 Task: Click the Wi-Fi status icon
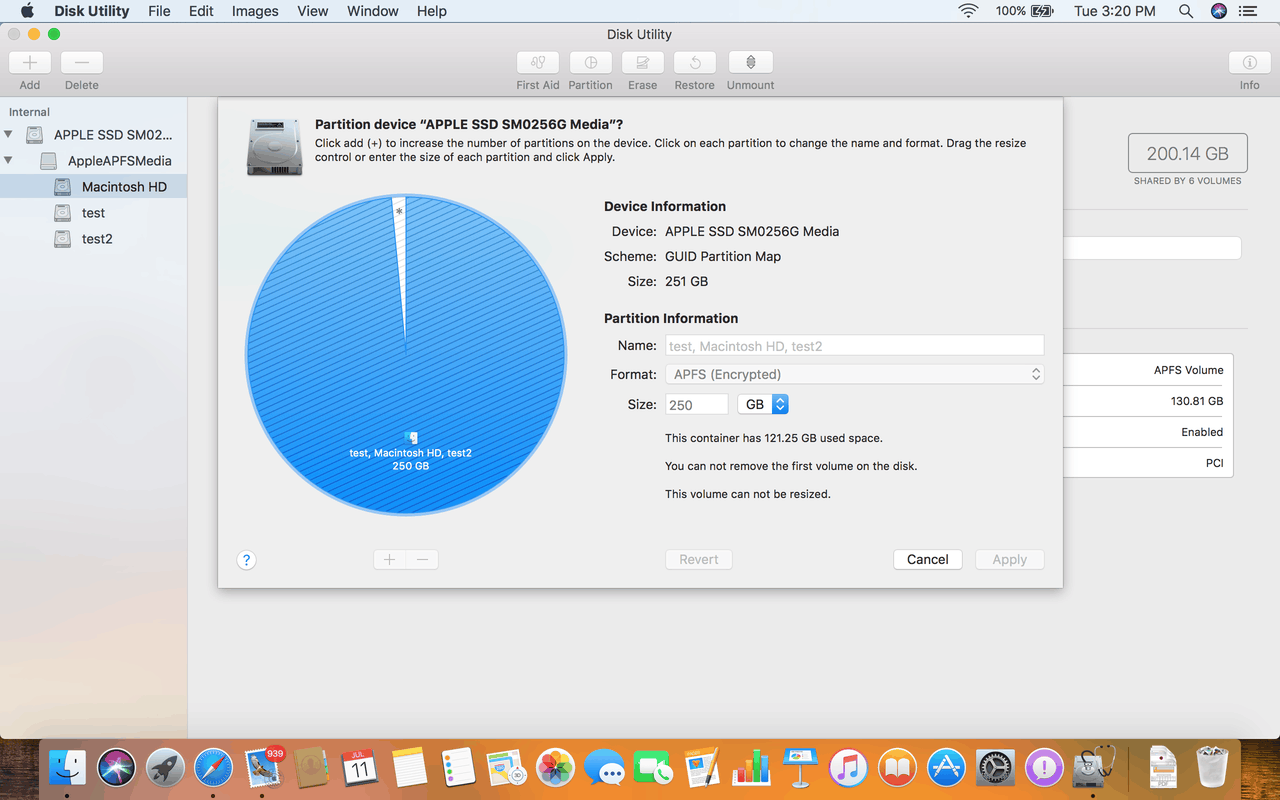[968, 11]
